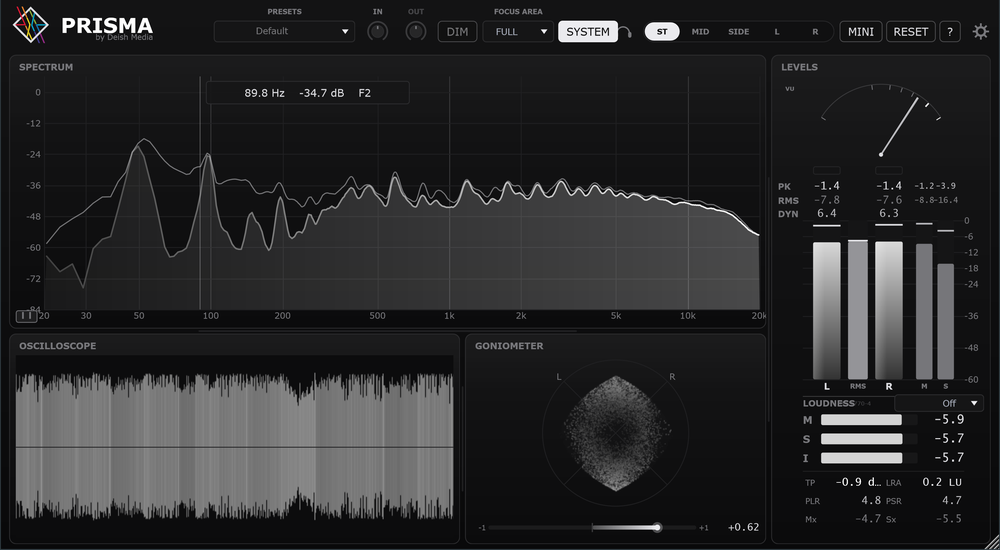Open the FULL focus area dropdown
This screenshot has height=550, width=1000.
[518, 31]
